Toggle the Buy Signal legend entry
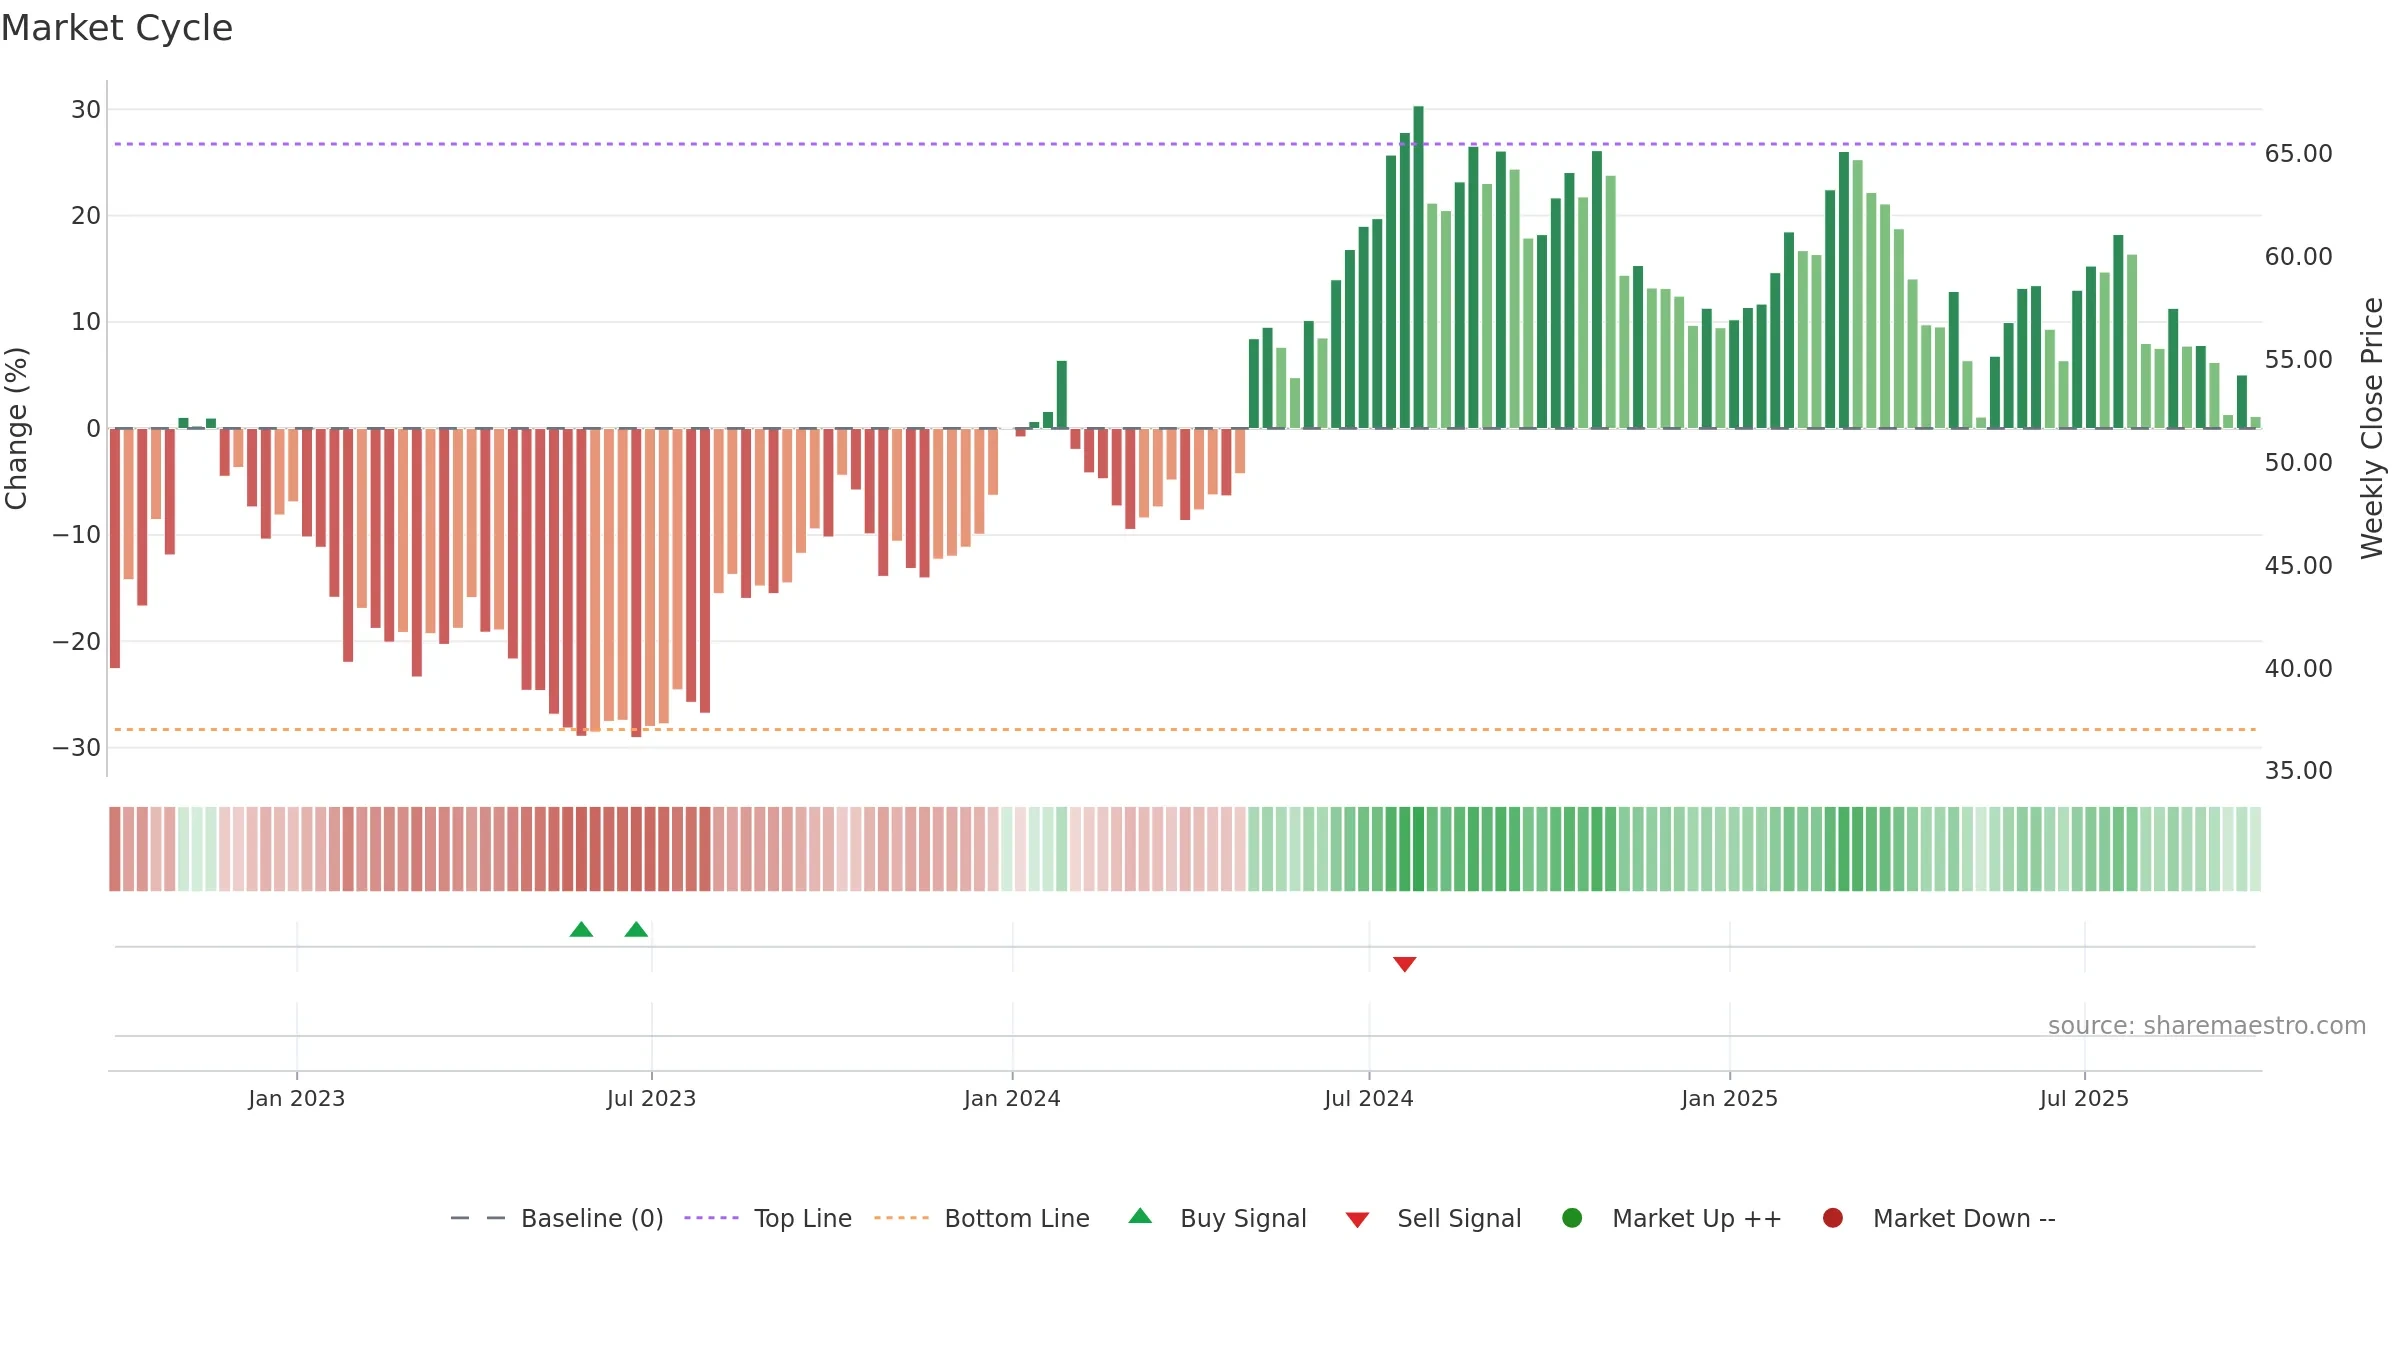The image size is (2400, 1350). pos(1217,1218)
